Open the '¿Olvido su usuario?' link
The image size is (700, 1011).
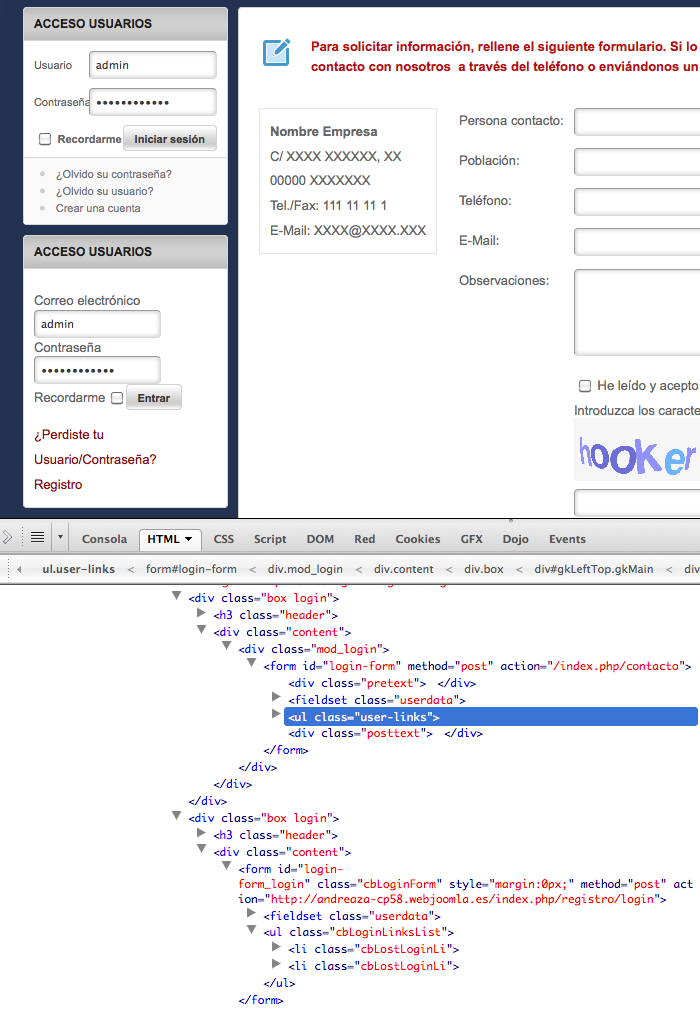click(x=104, y=191)
